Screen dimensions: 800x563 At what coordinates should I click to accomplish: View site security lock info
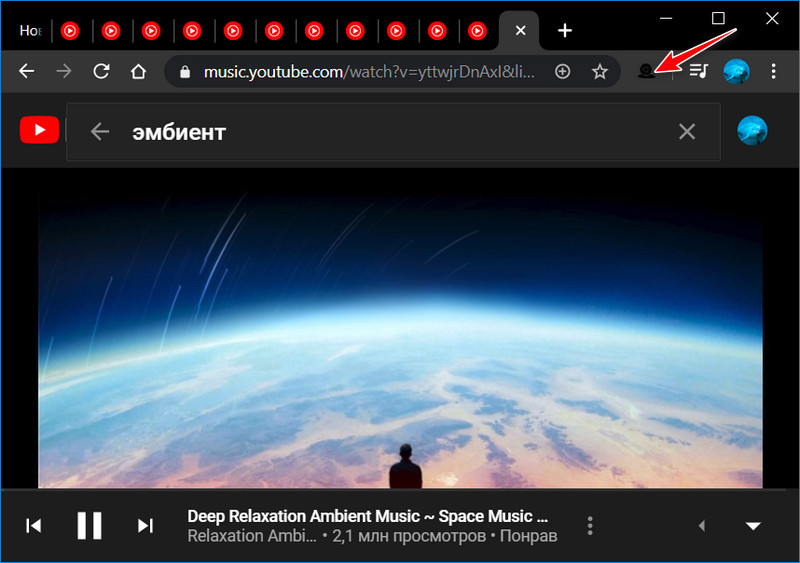coord(185,72)
